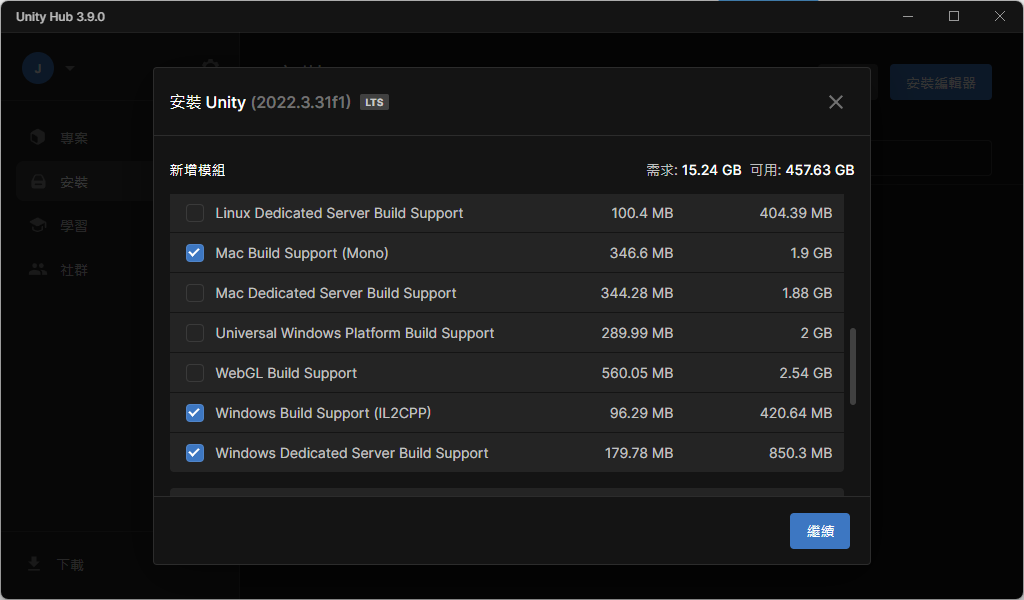Click the community people icon
The width and height of the screenshot is (1024, 600).
point(38,269)
